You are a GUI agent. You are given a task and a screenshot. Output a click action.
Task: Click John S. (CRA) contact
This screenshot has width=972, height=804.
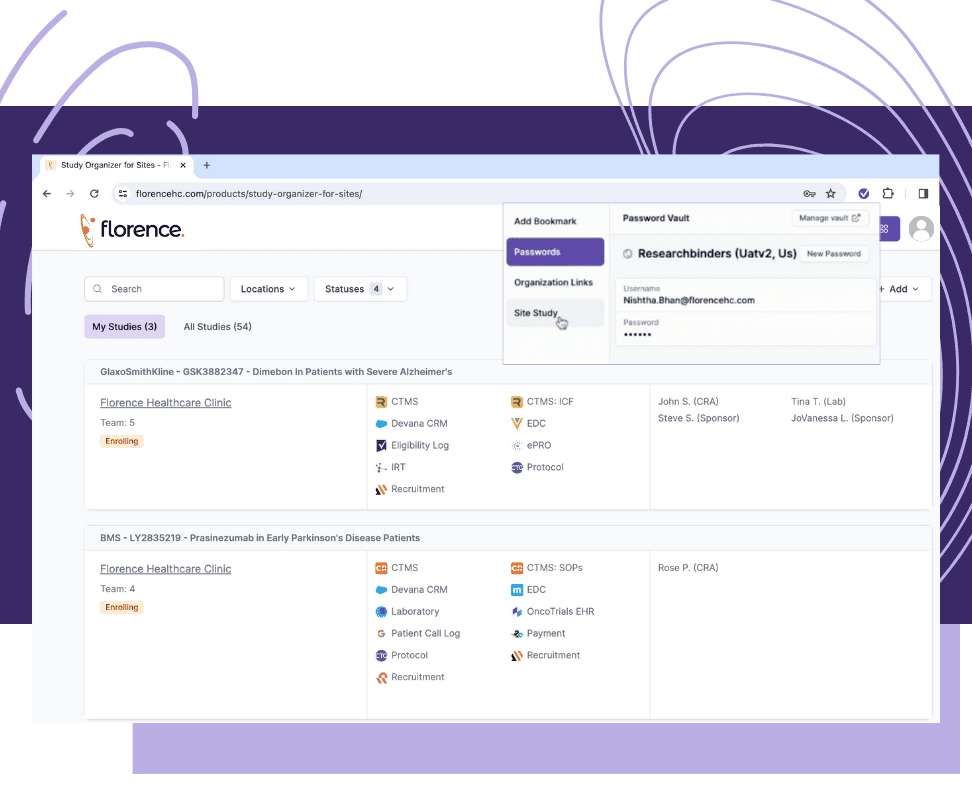688,402
